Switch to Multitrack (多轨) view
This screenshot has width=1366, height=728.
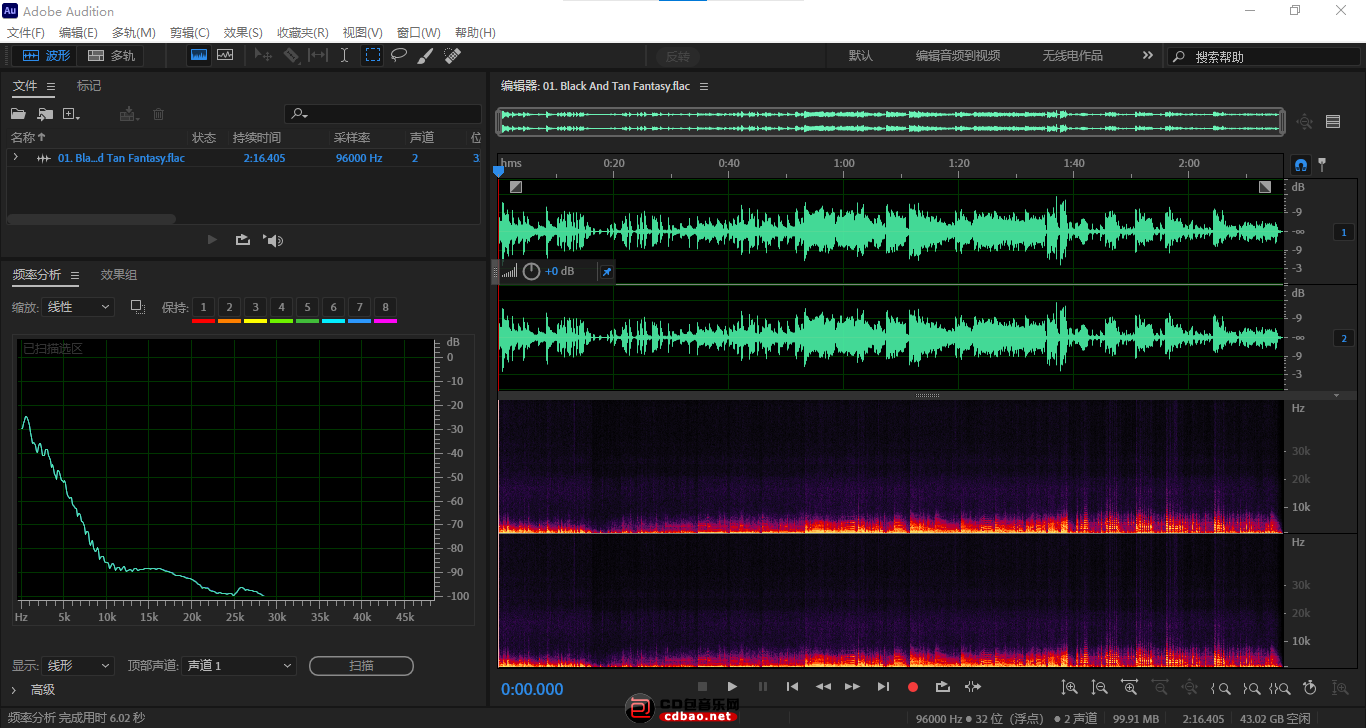112,56
